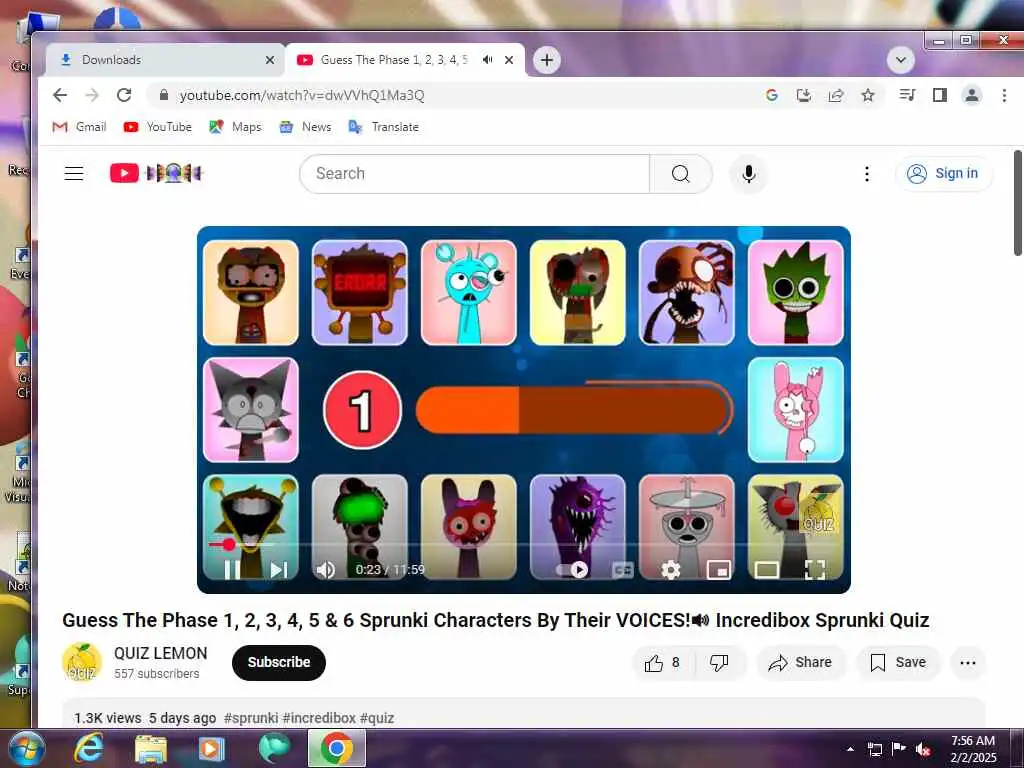Open the YouTube hamburger guide menu
The height and width of the screenshot is (768, 1024).
click(74, 173)
